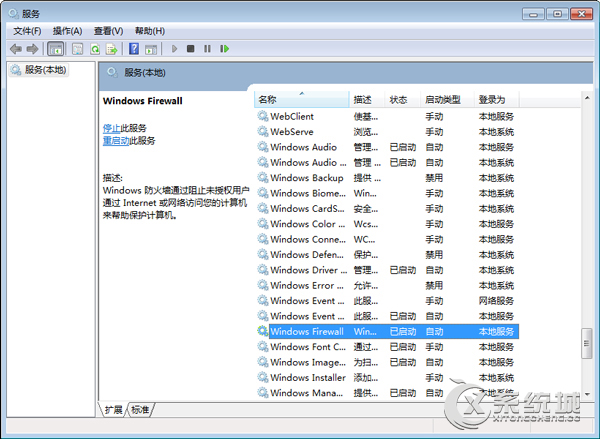Open the 帮助(H) menu
Image resolution: width=600 pixels, height=439 pixels.
150,31
